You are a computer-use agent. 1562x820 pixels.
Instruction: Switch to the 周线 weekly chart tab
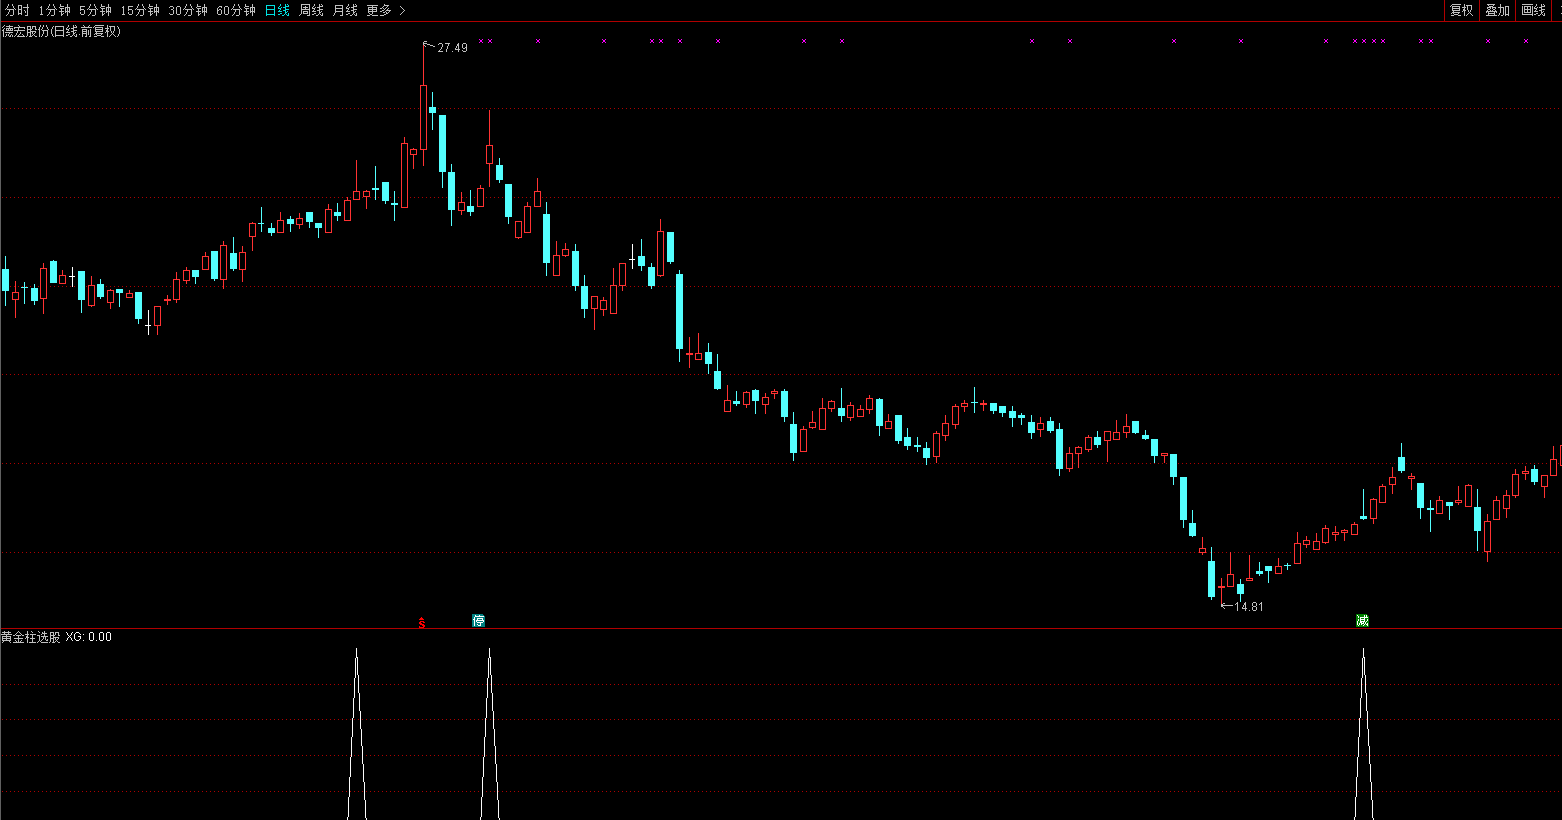click(311, 10)
